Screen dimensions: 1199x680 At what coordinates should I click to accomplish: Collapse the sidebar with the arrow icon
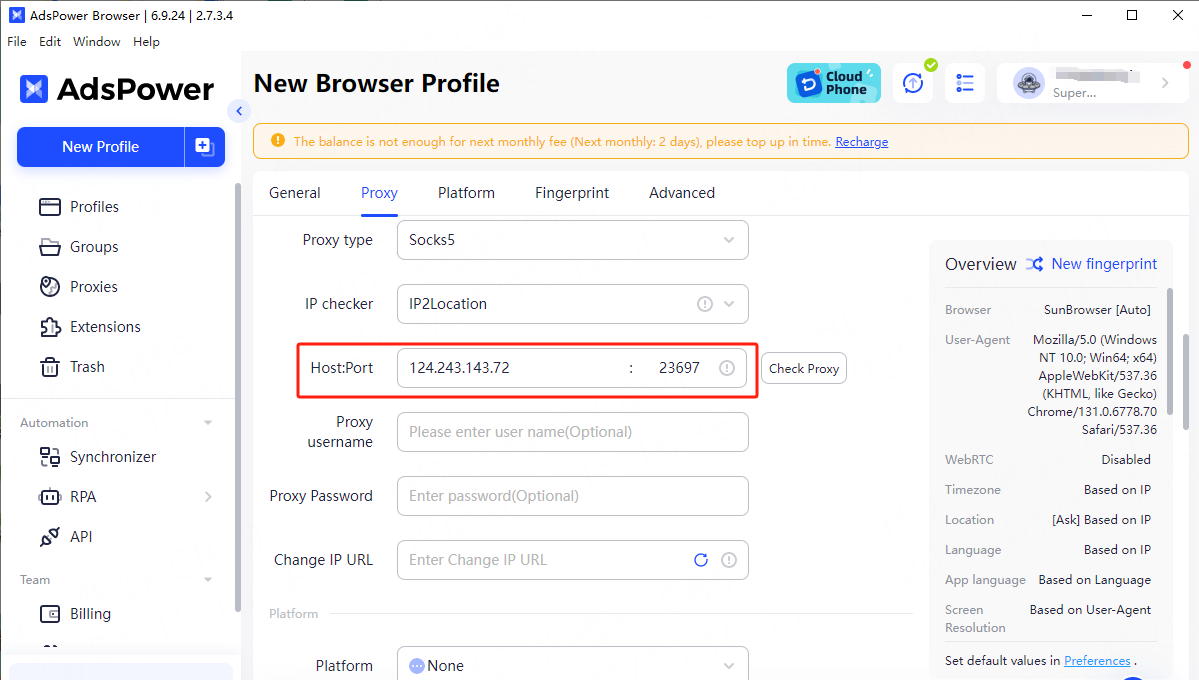pos(238,111)
